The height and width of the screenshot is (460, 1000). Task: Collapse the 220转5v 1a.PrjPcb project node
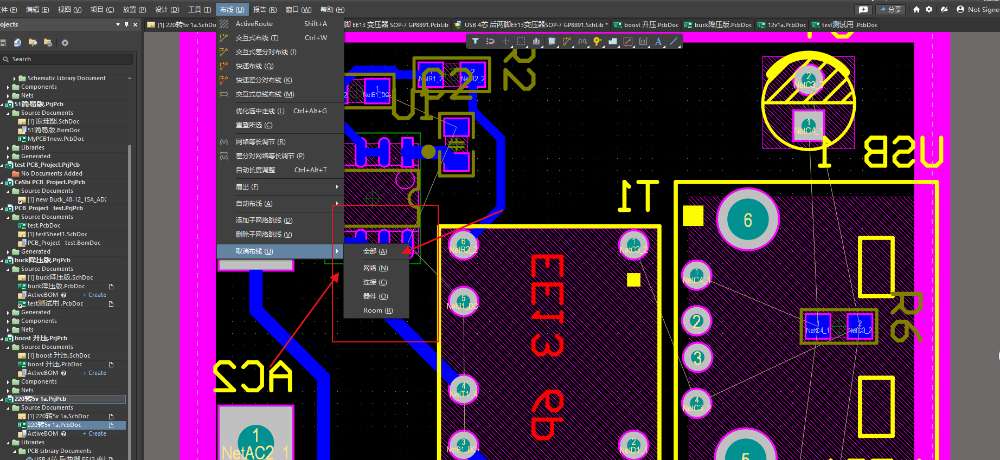(3, 399)
